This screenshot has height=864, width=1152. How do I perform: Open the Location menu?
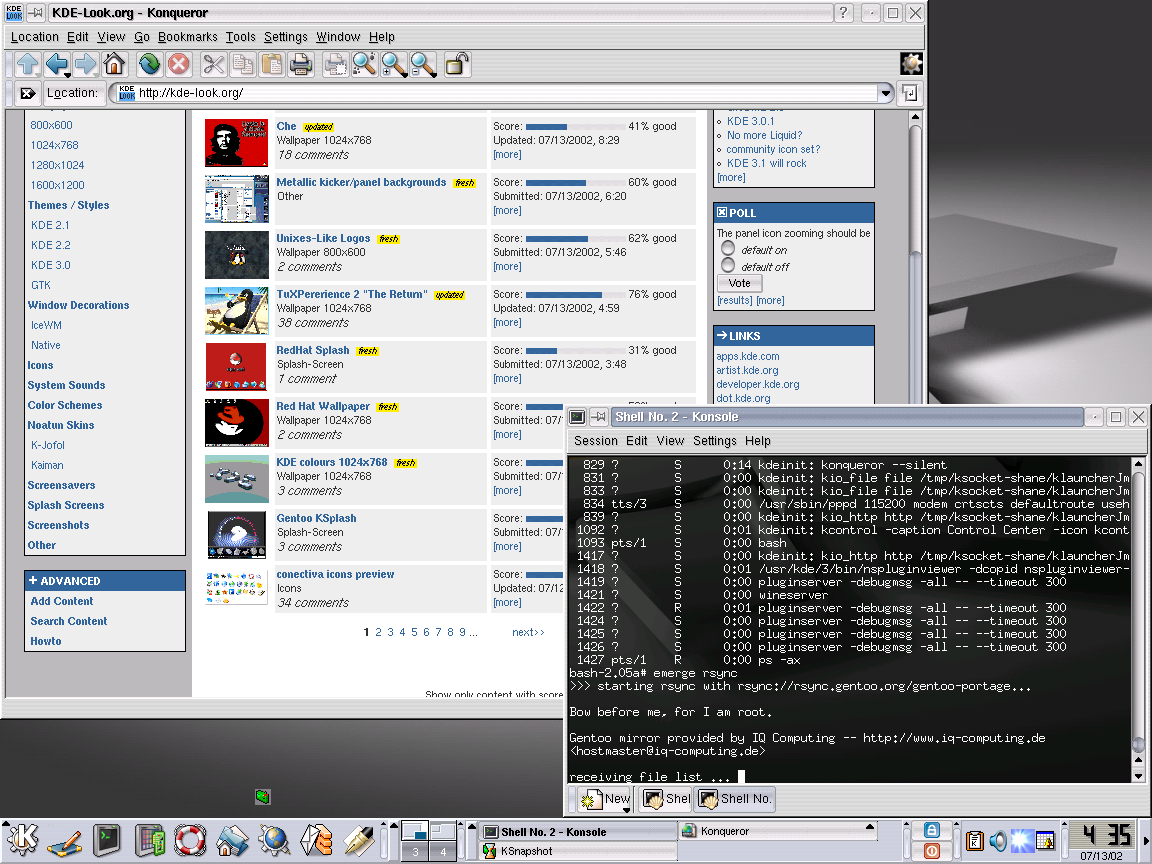(x=35, y=37)
